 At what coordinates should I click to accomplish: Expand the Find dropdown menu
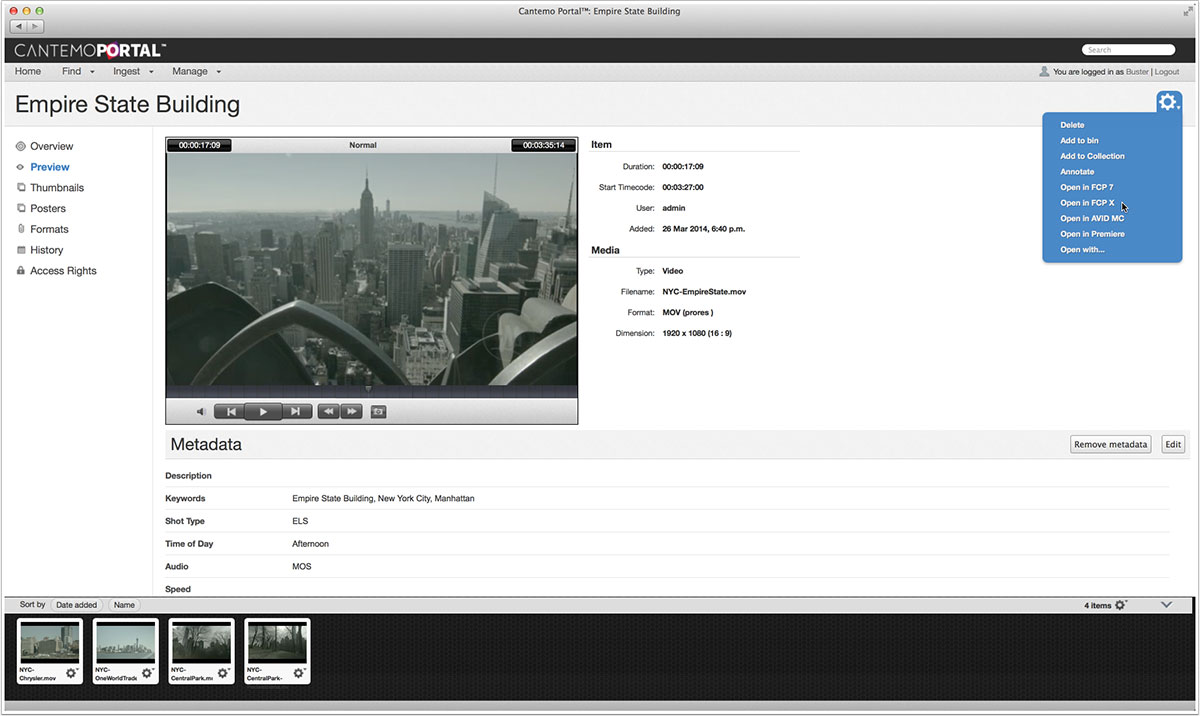78,72
